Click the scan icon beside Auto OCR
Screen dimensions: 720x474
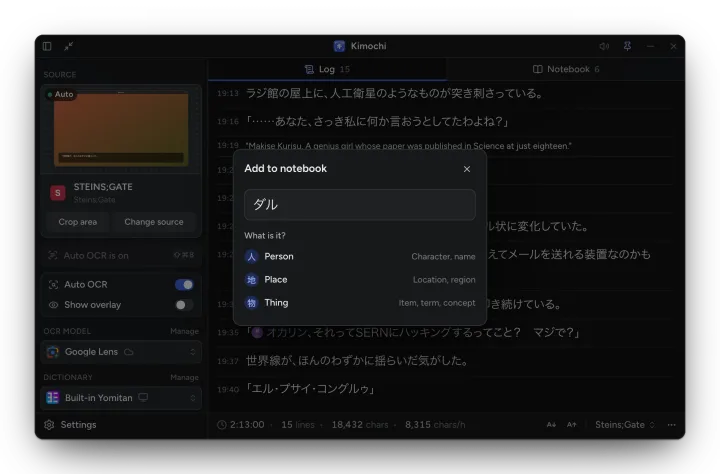point(53,285)
